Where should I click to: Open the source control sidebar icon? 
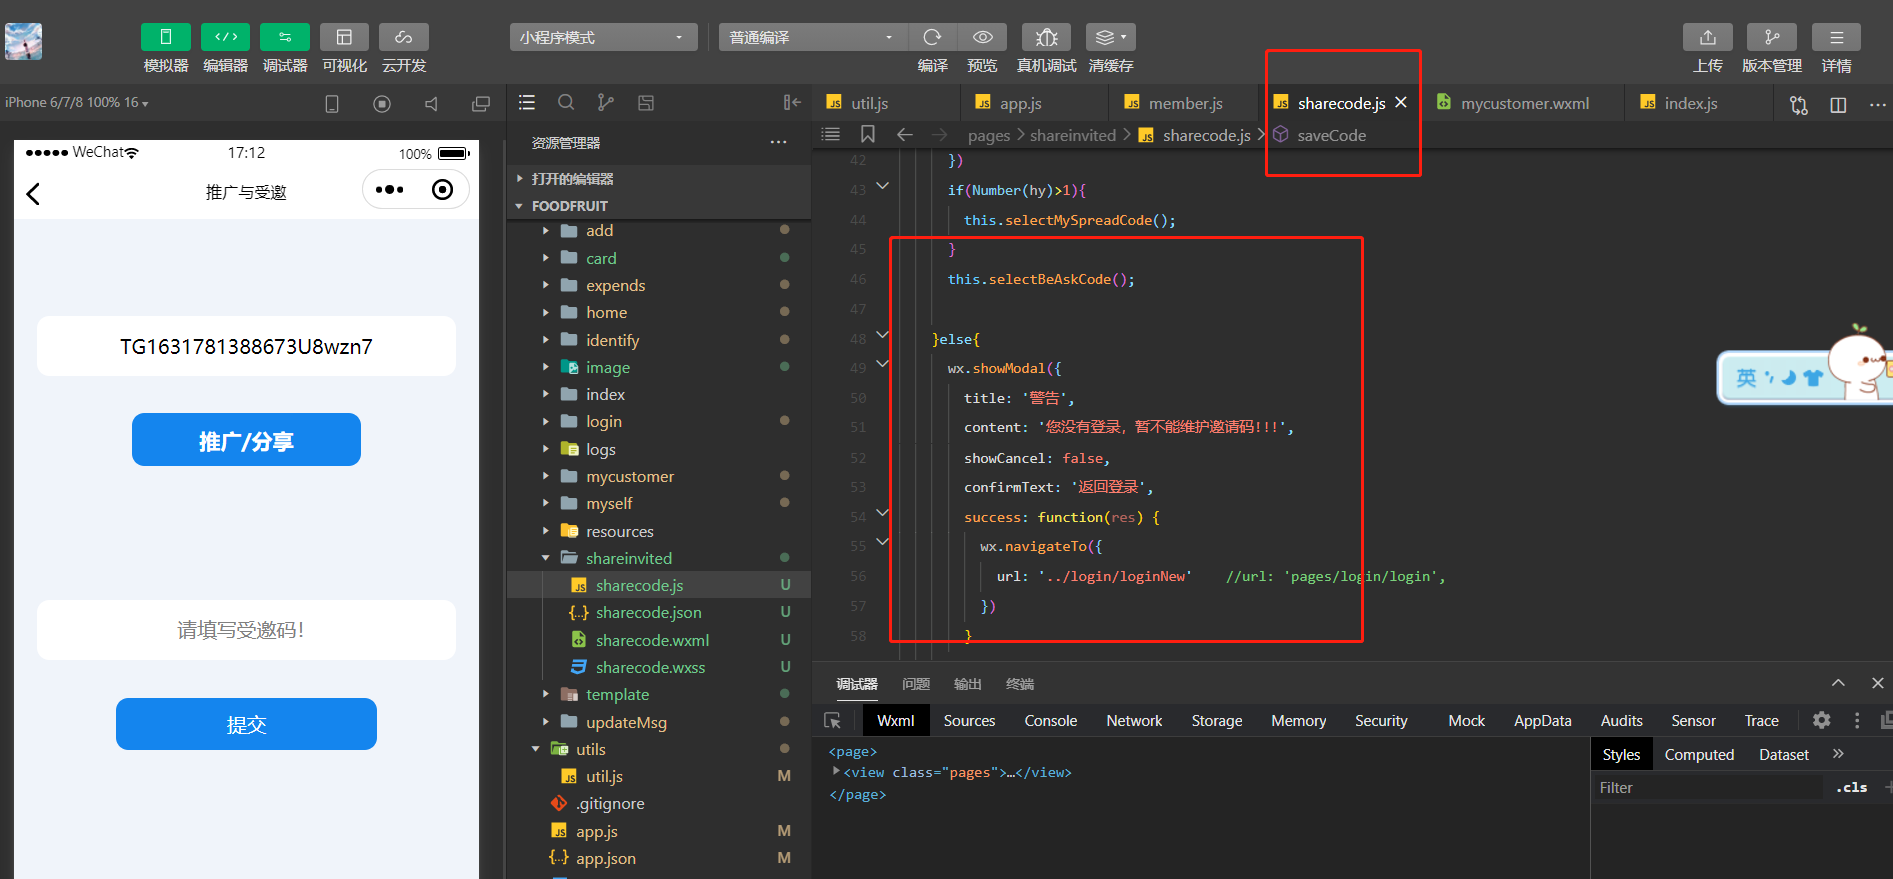[606, 103]
